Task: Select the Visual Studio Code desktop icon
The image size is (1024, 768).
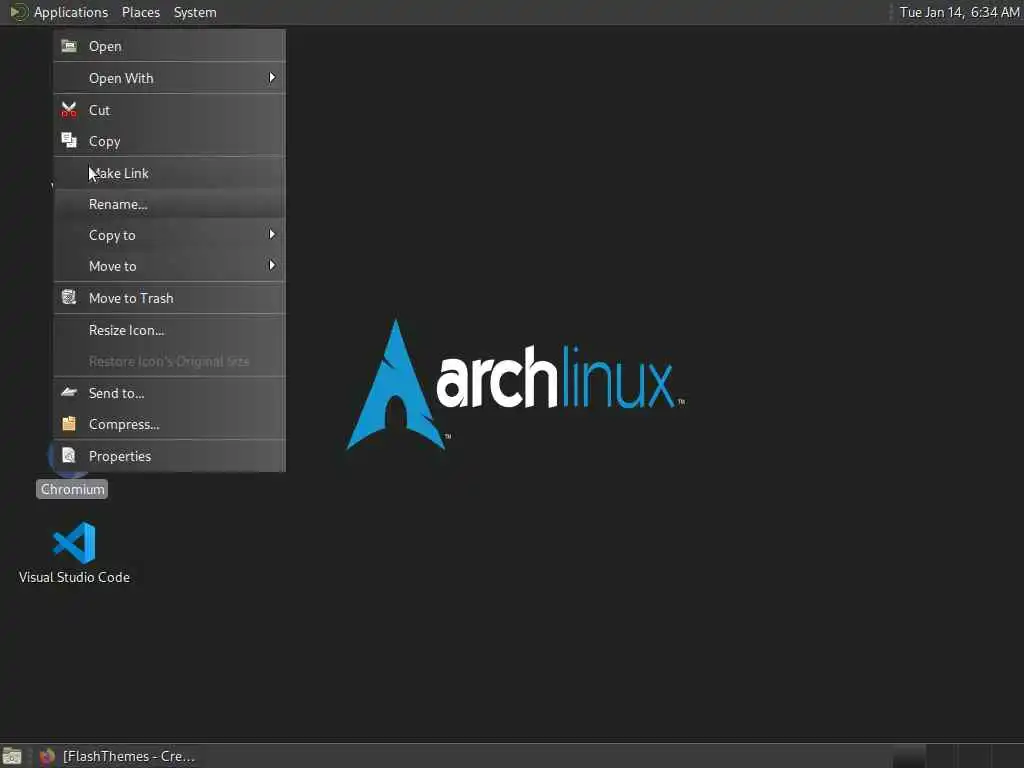Action: 74,543
